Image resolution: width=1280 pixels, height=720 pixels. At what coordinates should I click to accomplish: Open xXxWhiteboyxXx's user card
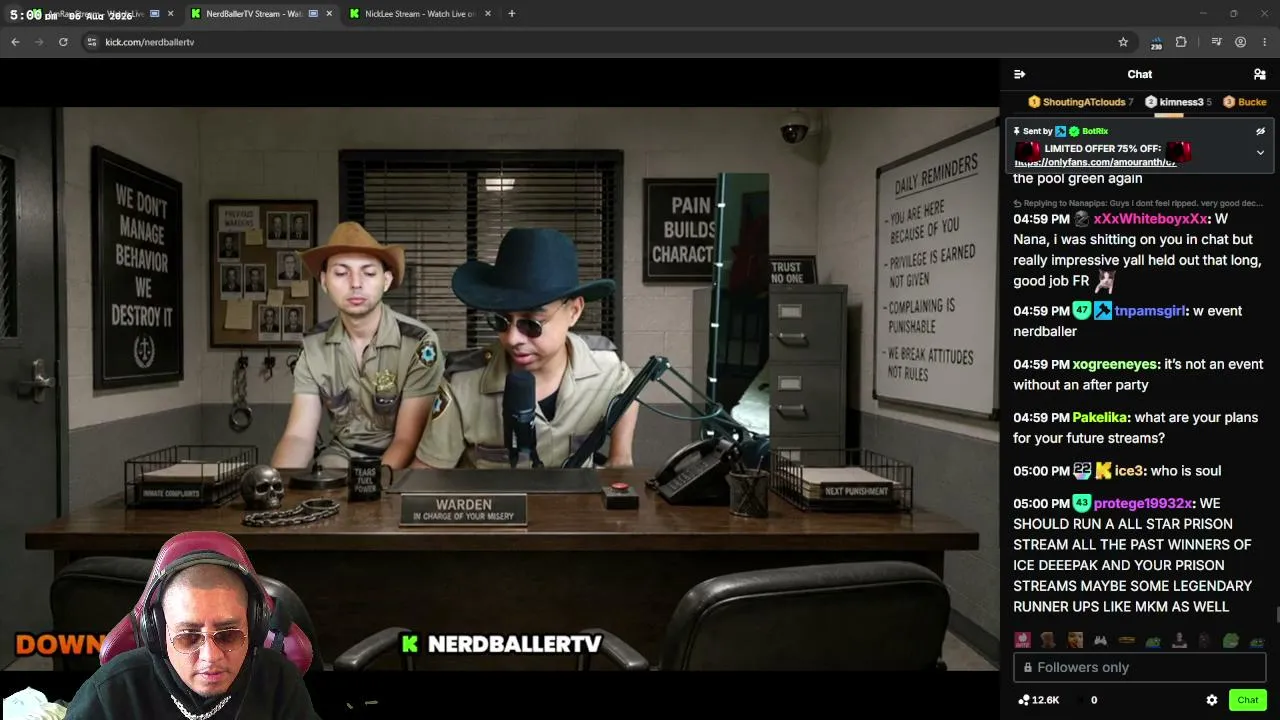(1150, 219)
